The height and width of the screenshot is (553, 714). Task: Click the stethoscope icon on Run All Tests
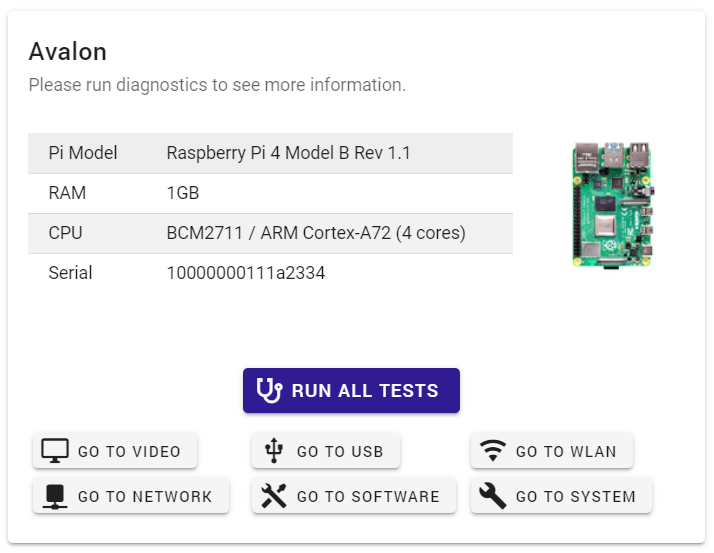269,390
